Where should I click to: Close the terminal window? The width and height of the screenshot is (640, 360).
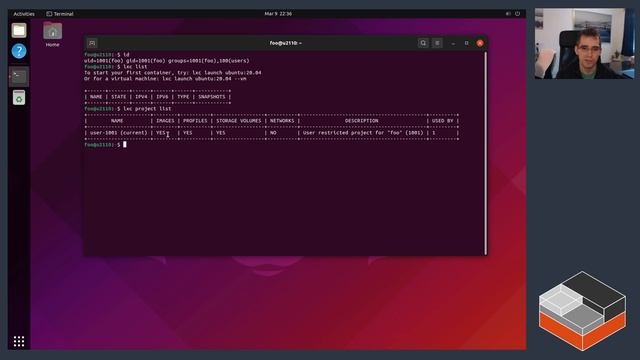pos(480,43)
